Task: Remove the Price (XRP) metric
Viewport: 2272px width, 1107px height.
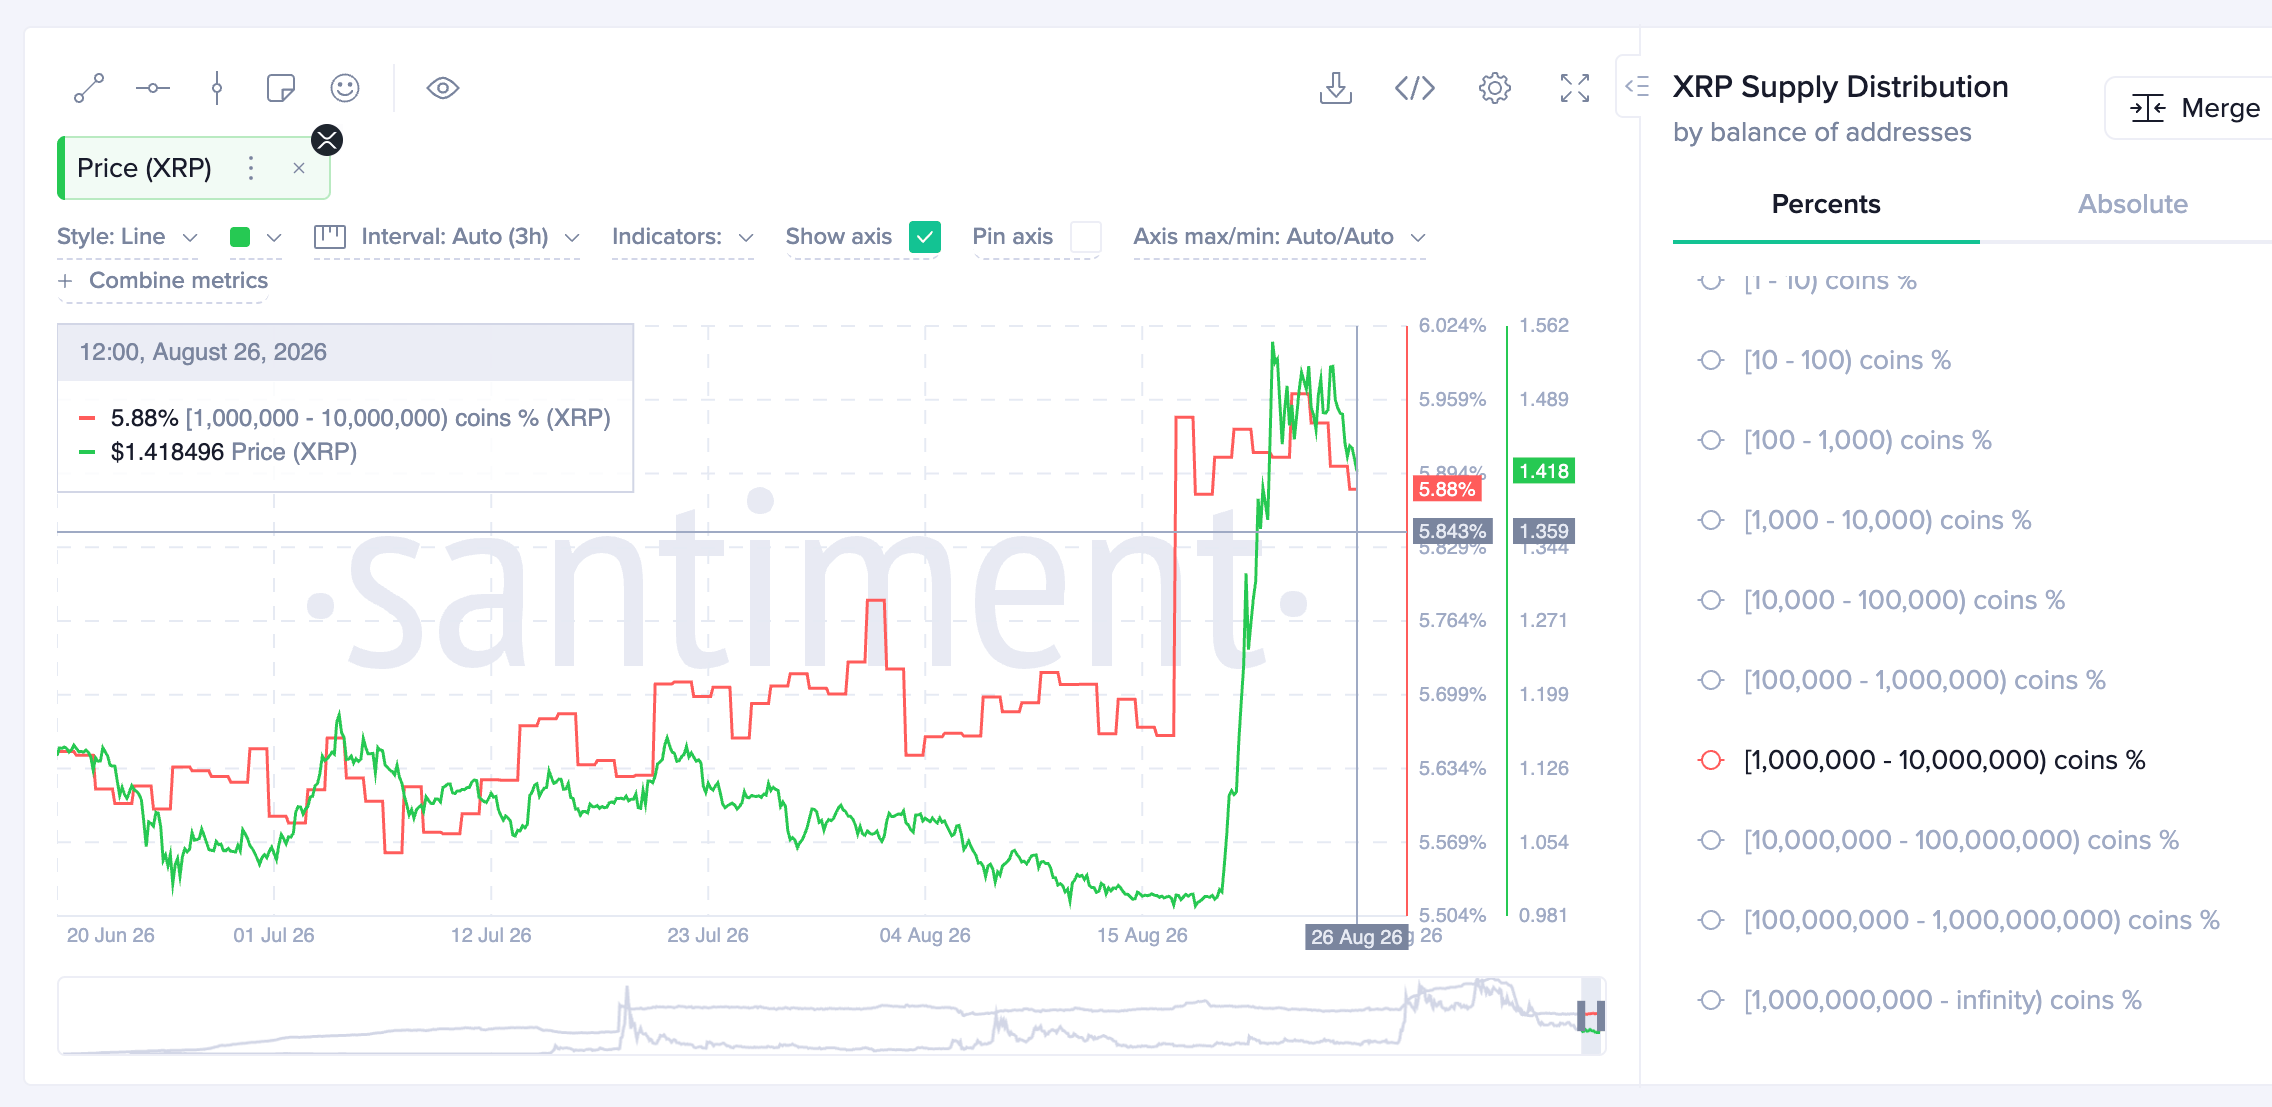Action: point(298,168)
